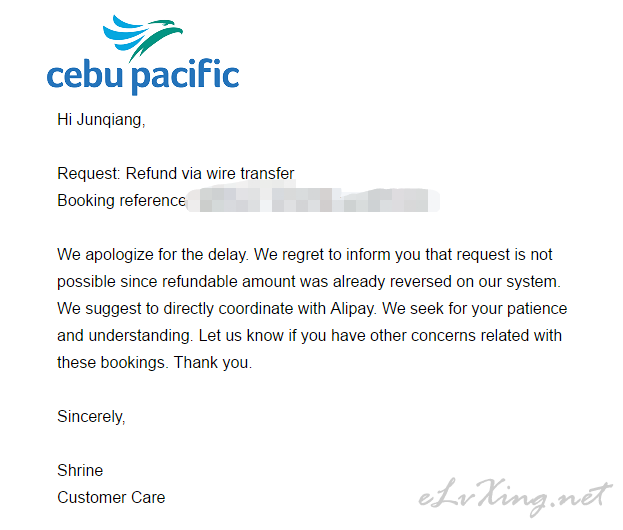Viewport: 623px width, 530px height.
Task: Click 'We apologize for the delay' sentence
Action: point(153,255)
